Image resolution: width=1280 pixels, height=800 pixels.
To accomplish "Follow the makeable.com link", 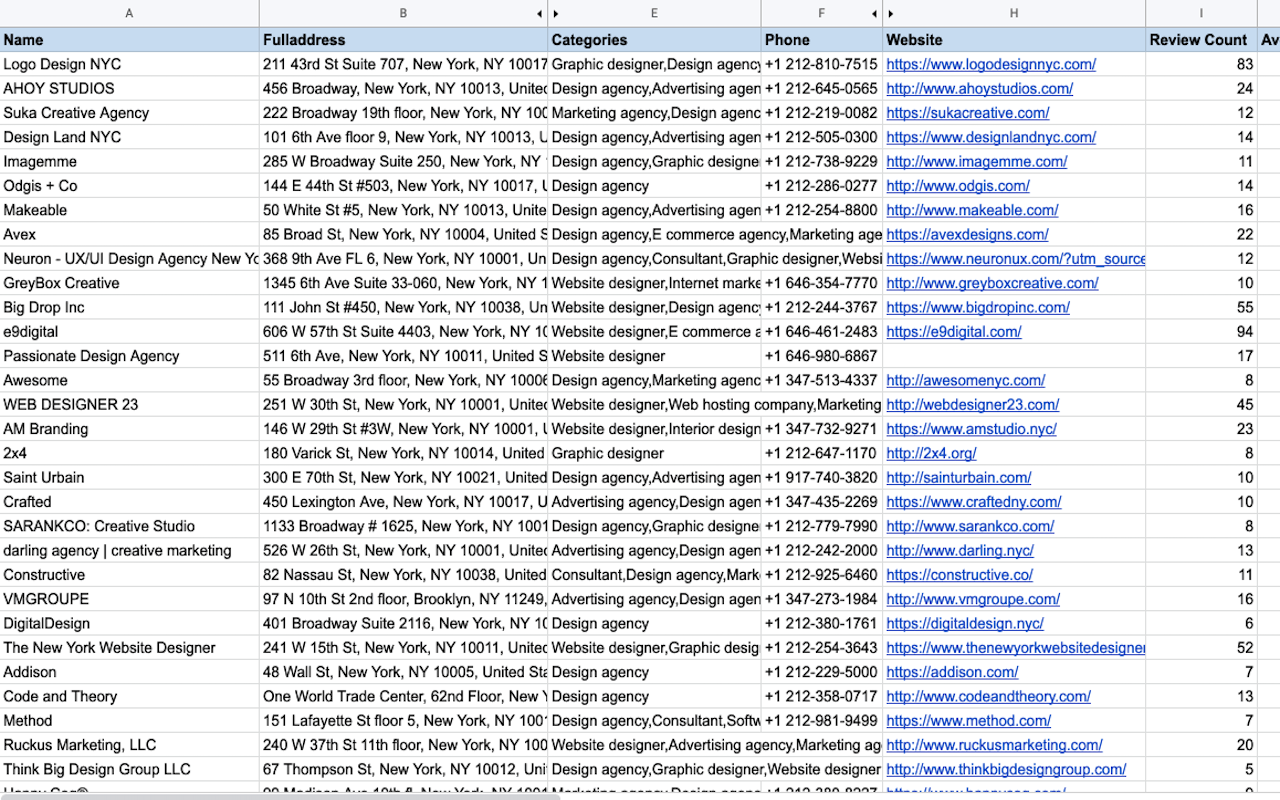I will (972, 210).
